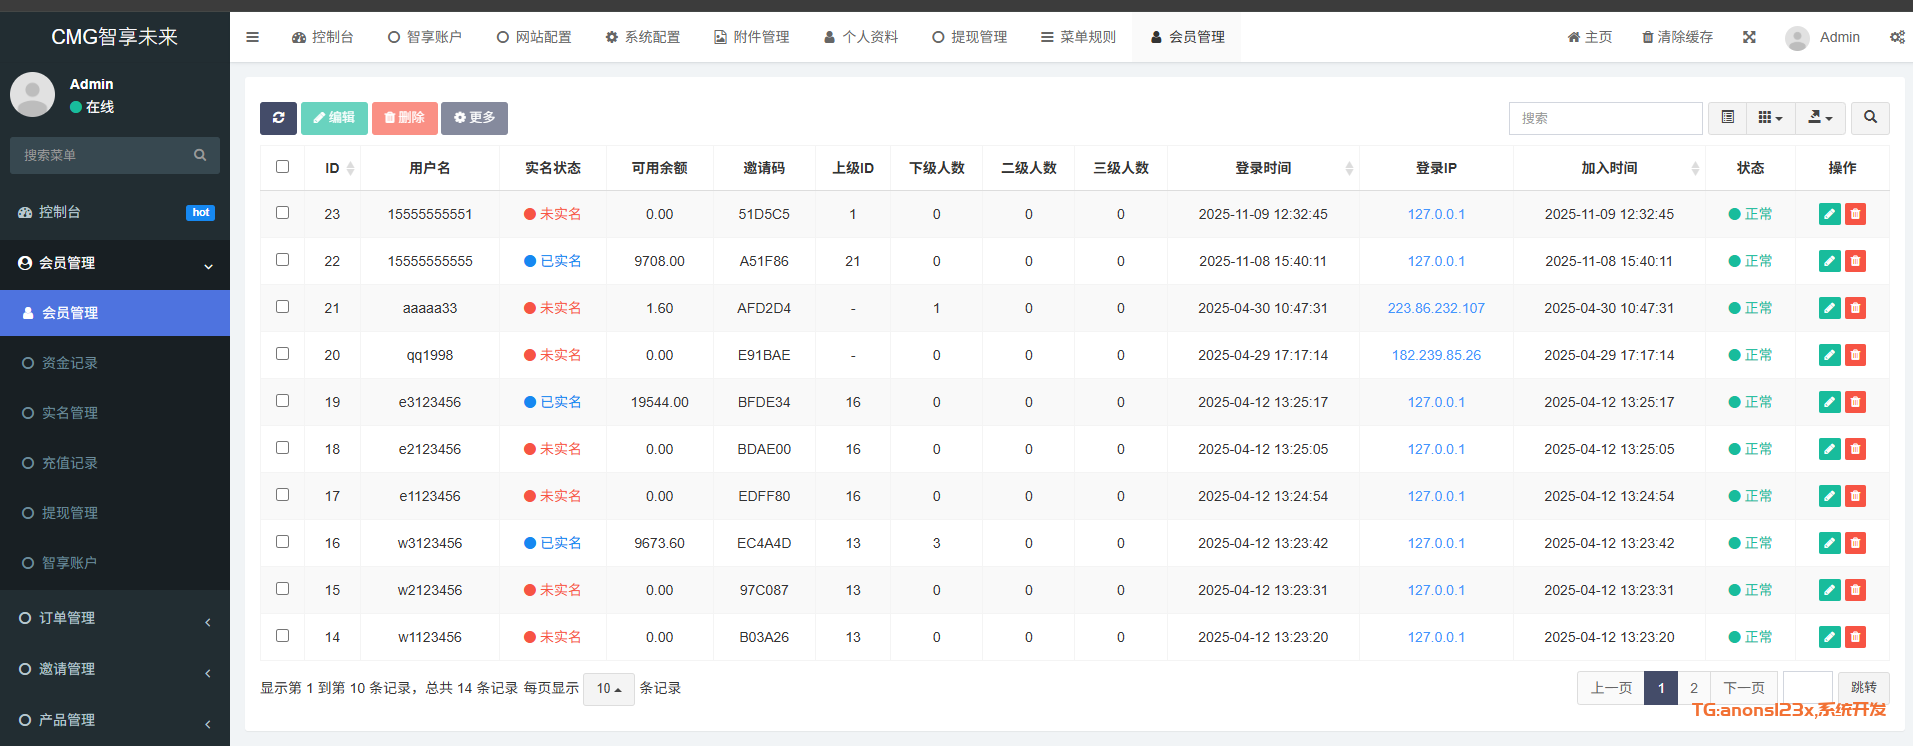
Task: Enter fullscreen using the expand icon
Action: pos(1749,37)
